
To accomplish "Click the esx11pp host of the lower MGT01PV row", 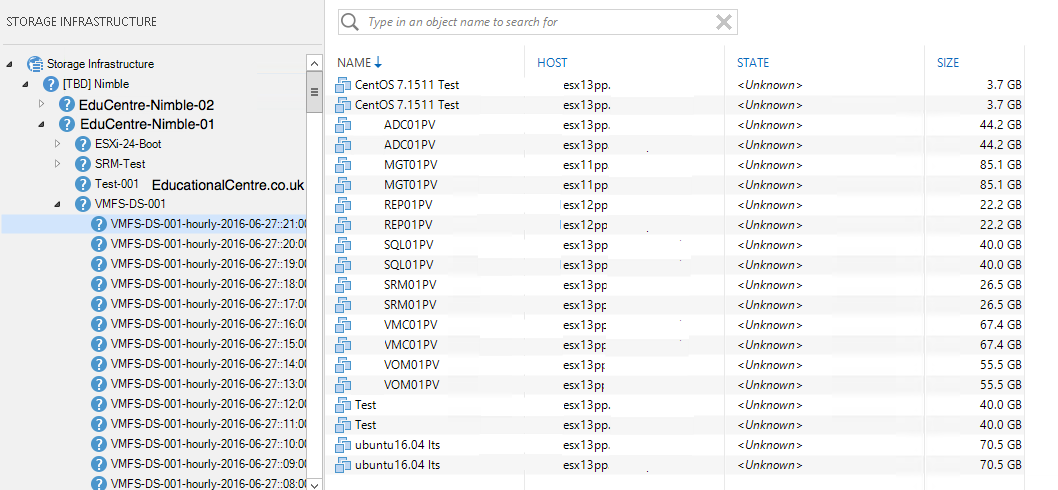I will [586, 185].
